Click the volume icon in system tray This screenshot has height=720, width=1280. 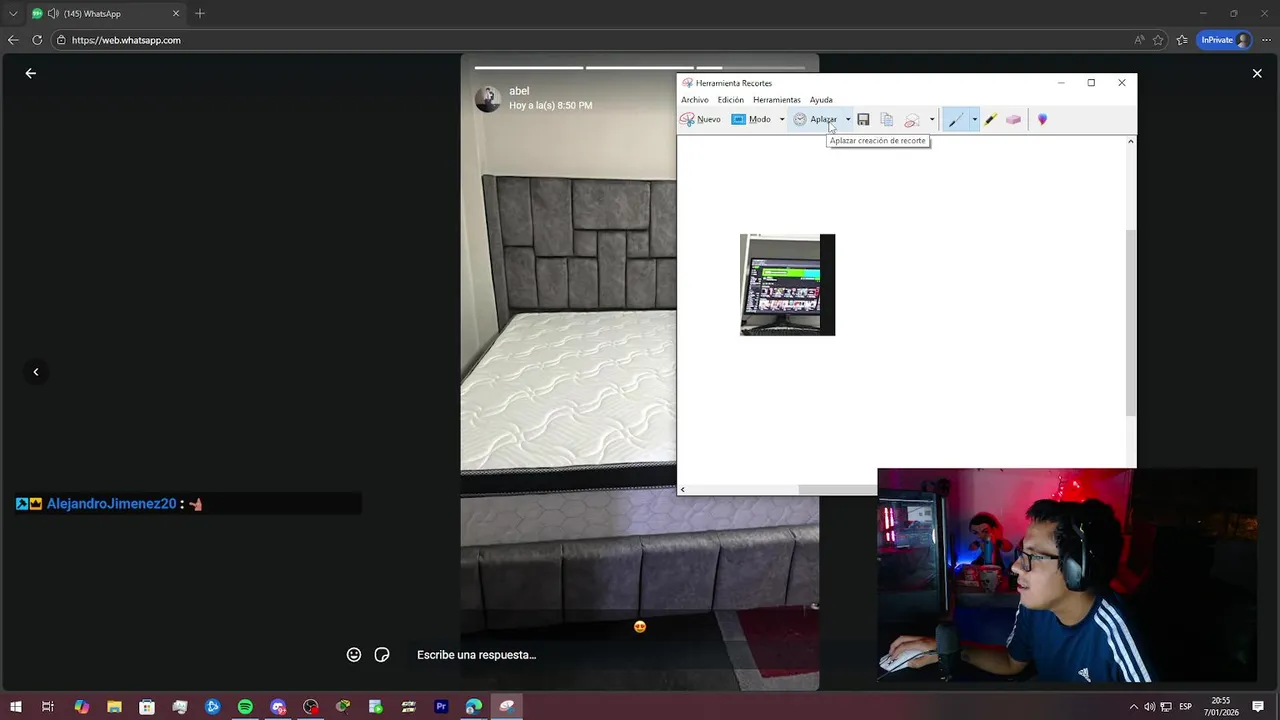(1149, 707)
